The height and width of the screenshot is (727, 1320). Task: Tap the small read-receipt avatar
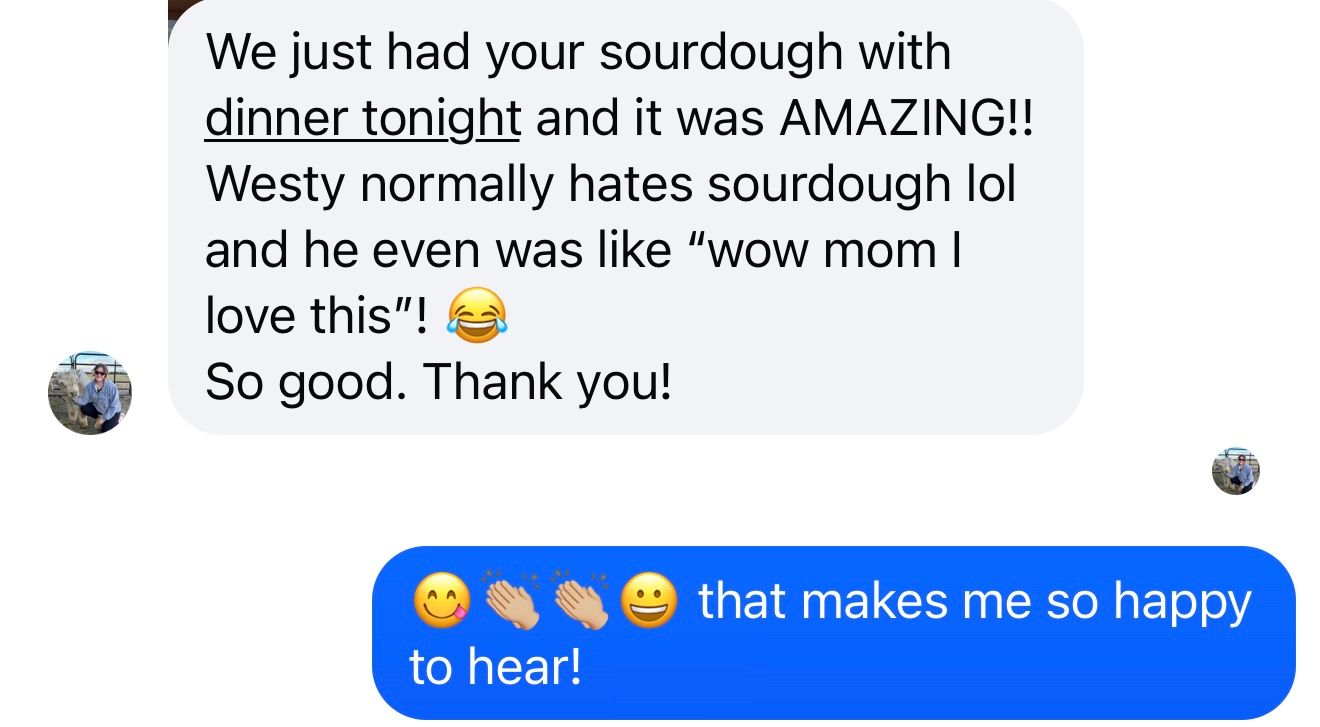(x=1235, y=471)
